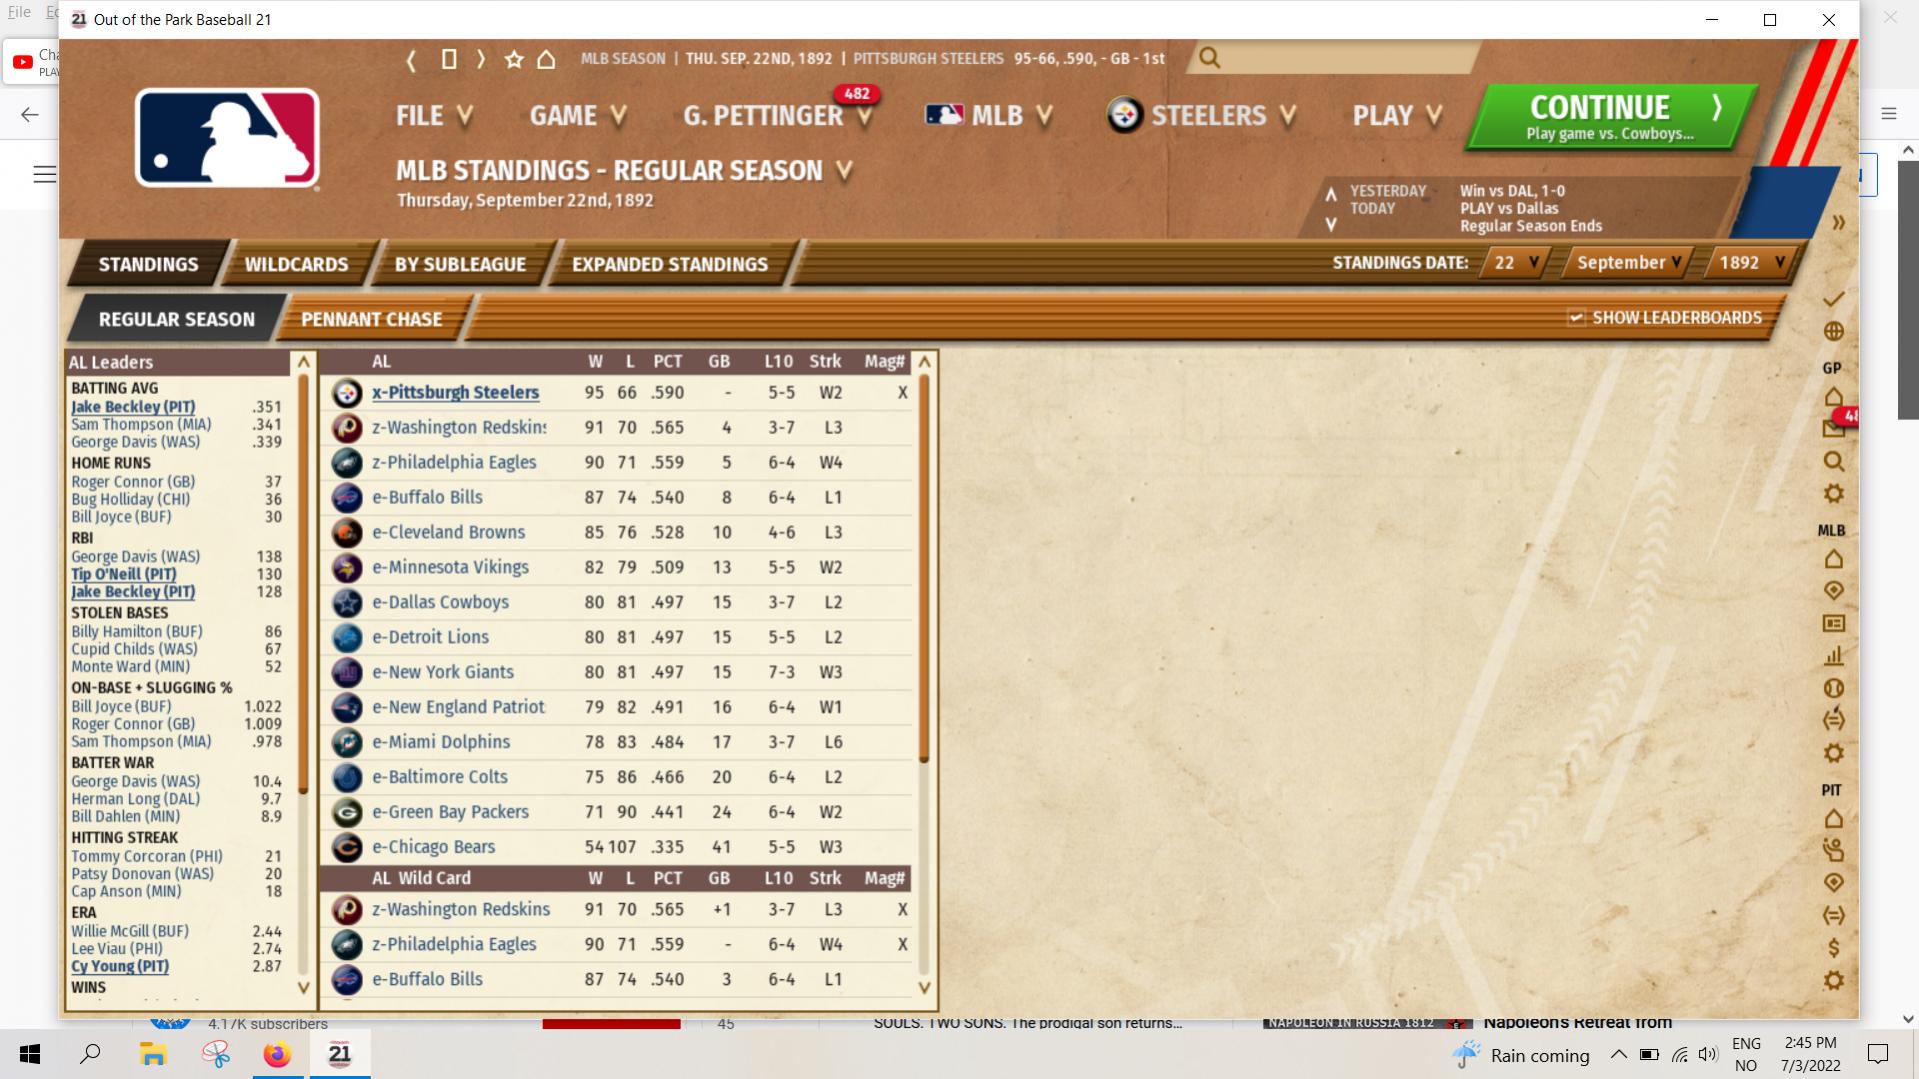Click the checkmark icon in right sidebar
The width and height of the screenshot is (1919, 1079).
(1833, 299)
